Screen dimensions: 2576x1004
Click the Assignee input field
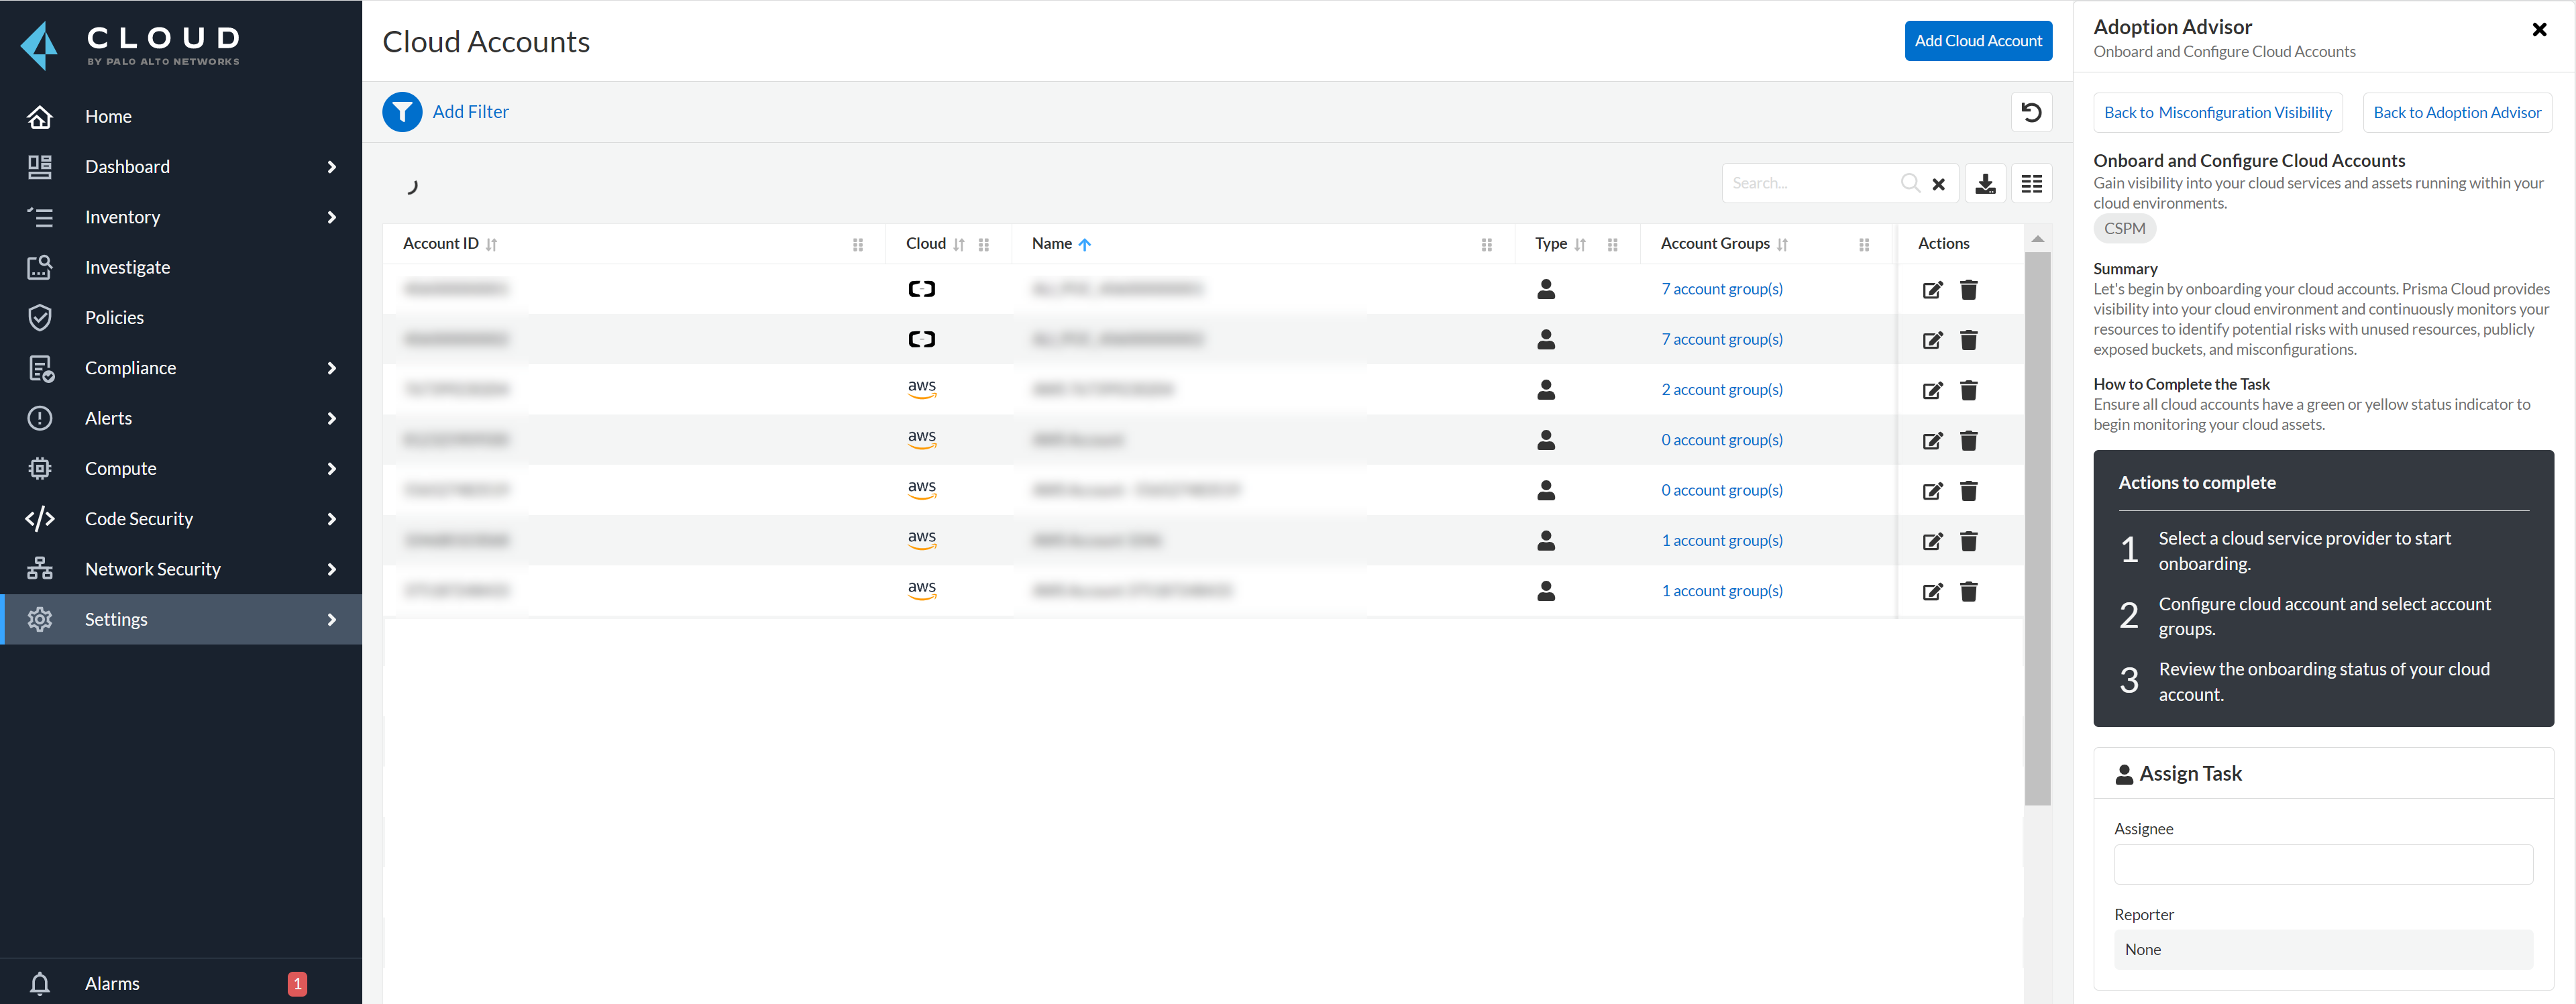tap(2322, 864)
